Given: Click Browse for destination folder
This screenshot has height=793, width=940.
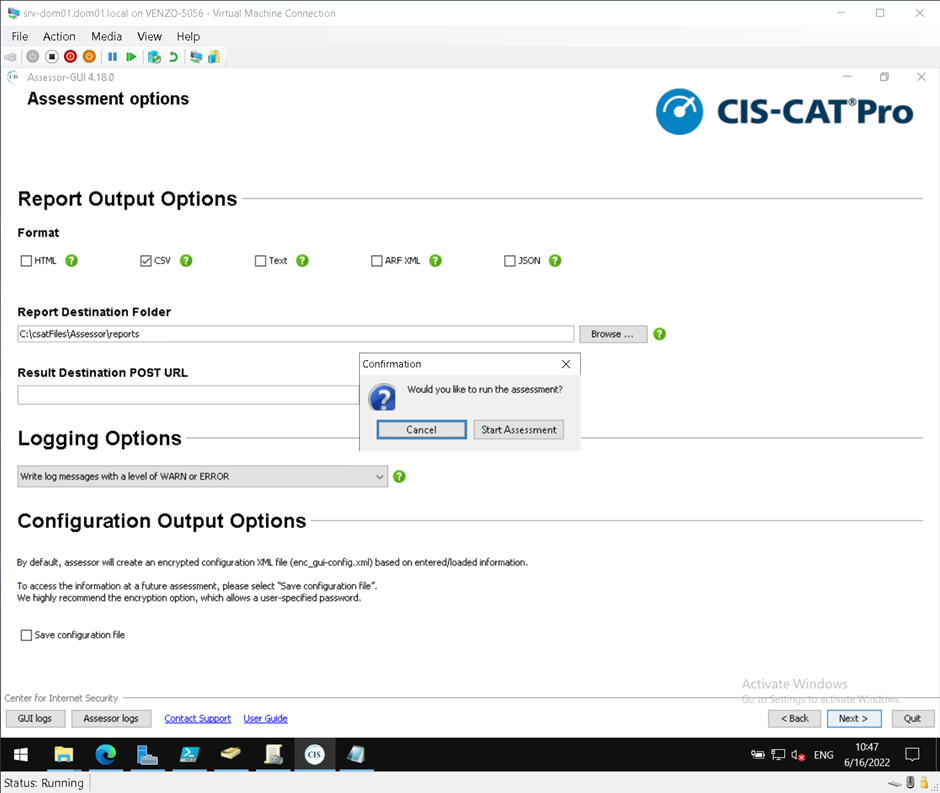Looking at the screenshot, I should pos(613,334).
